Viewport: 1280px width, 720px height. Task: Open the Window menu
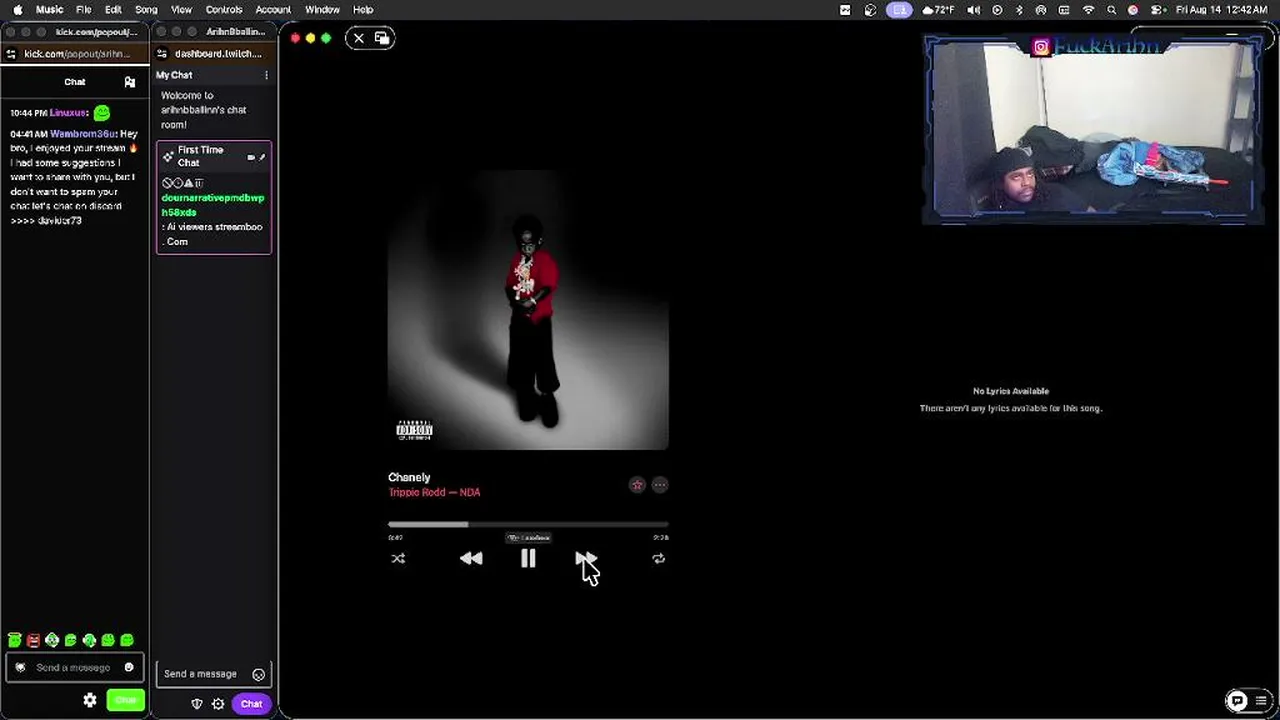(x=322, y=10)
